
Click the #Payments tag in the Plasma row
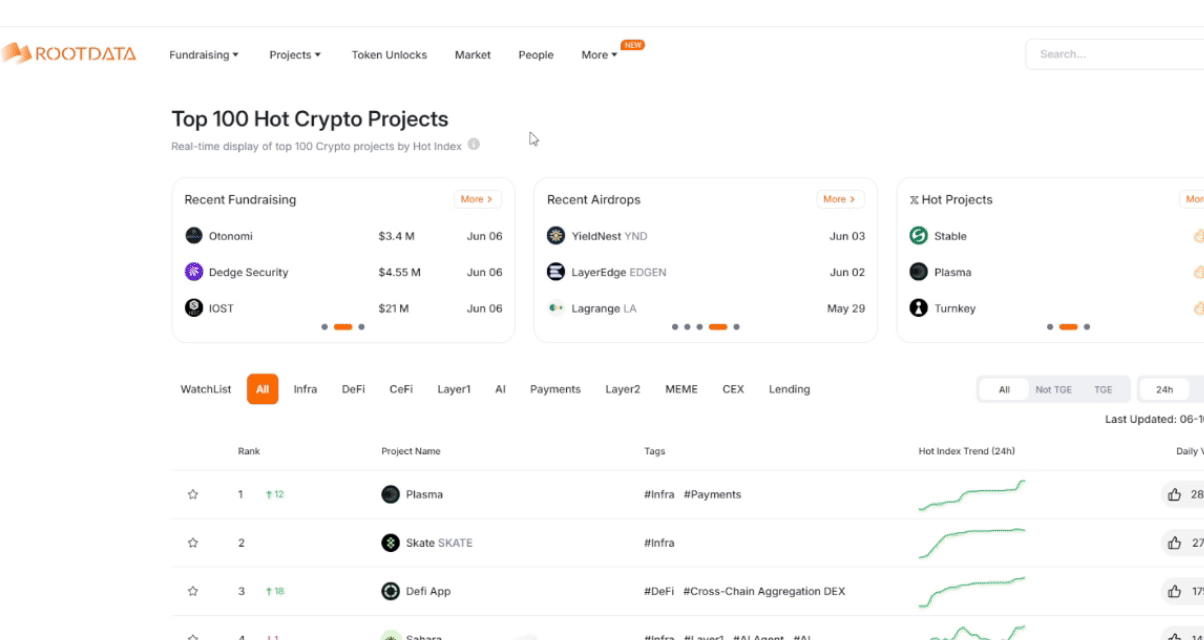tap(712, 494)
